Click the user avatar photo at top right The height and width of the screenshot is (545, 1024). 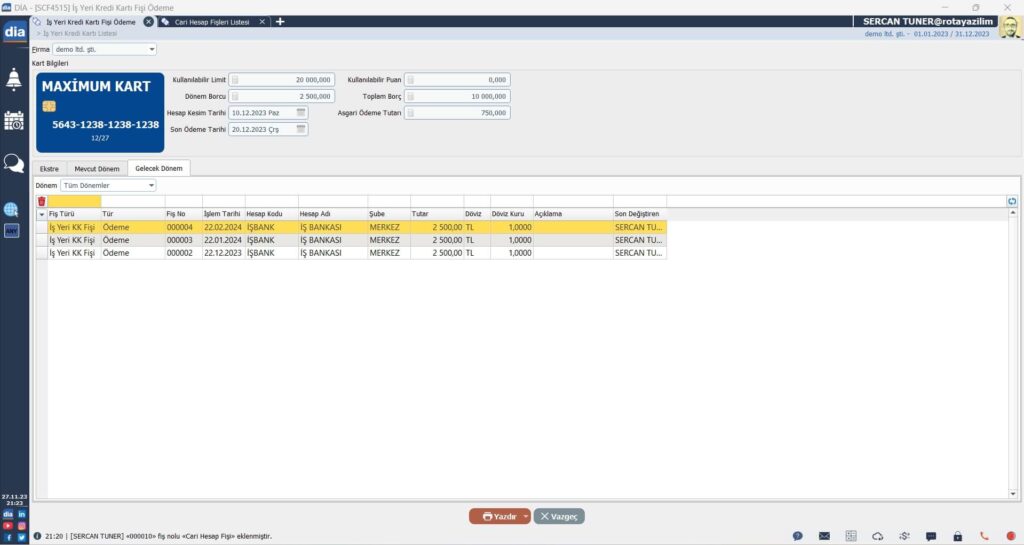pos(1010,27)
